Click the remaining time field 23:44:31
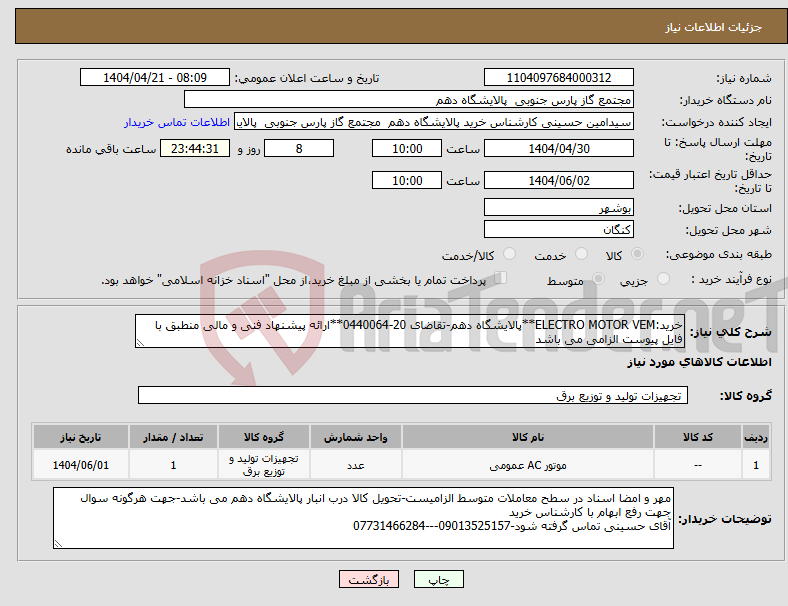Image resolution: width=788 pixels, height=606 pixels. (195, 148)
